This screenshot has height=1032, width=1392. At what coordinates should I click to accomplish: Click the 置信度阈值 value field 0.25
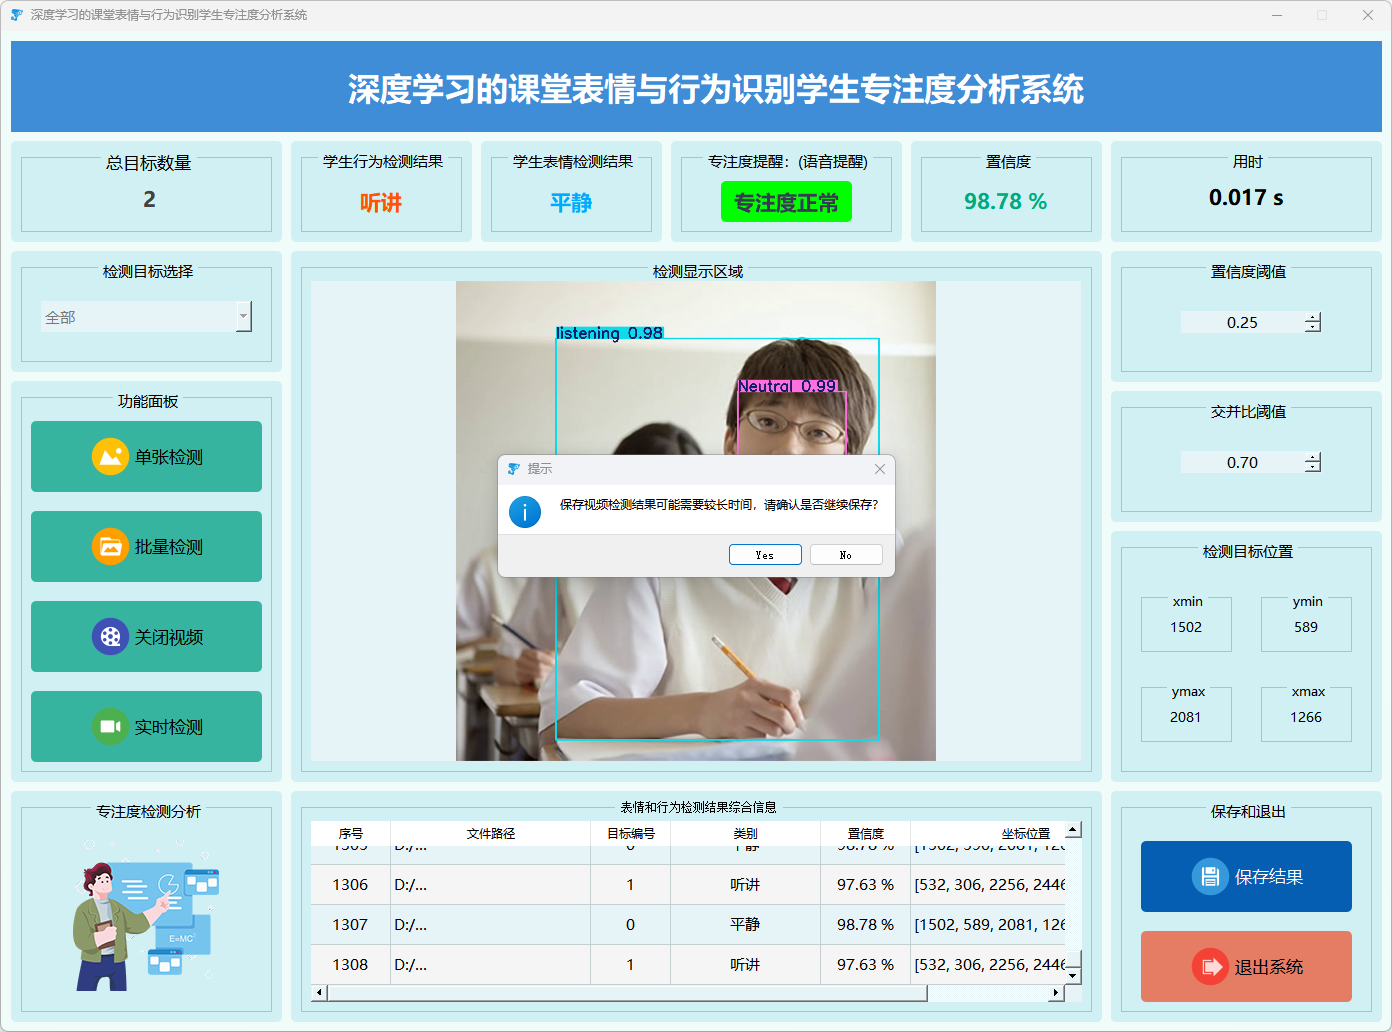(1242, 322)
